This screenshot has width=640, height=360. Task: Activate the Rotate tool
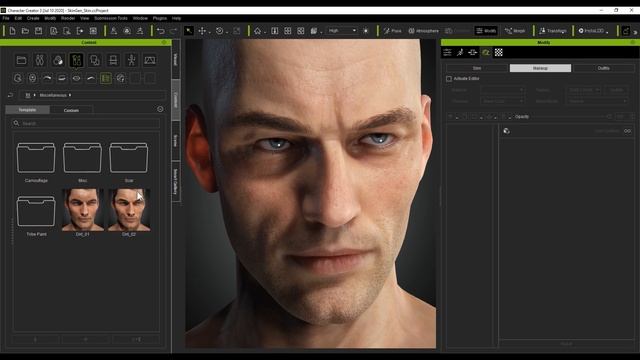click(x=220, y=31)
